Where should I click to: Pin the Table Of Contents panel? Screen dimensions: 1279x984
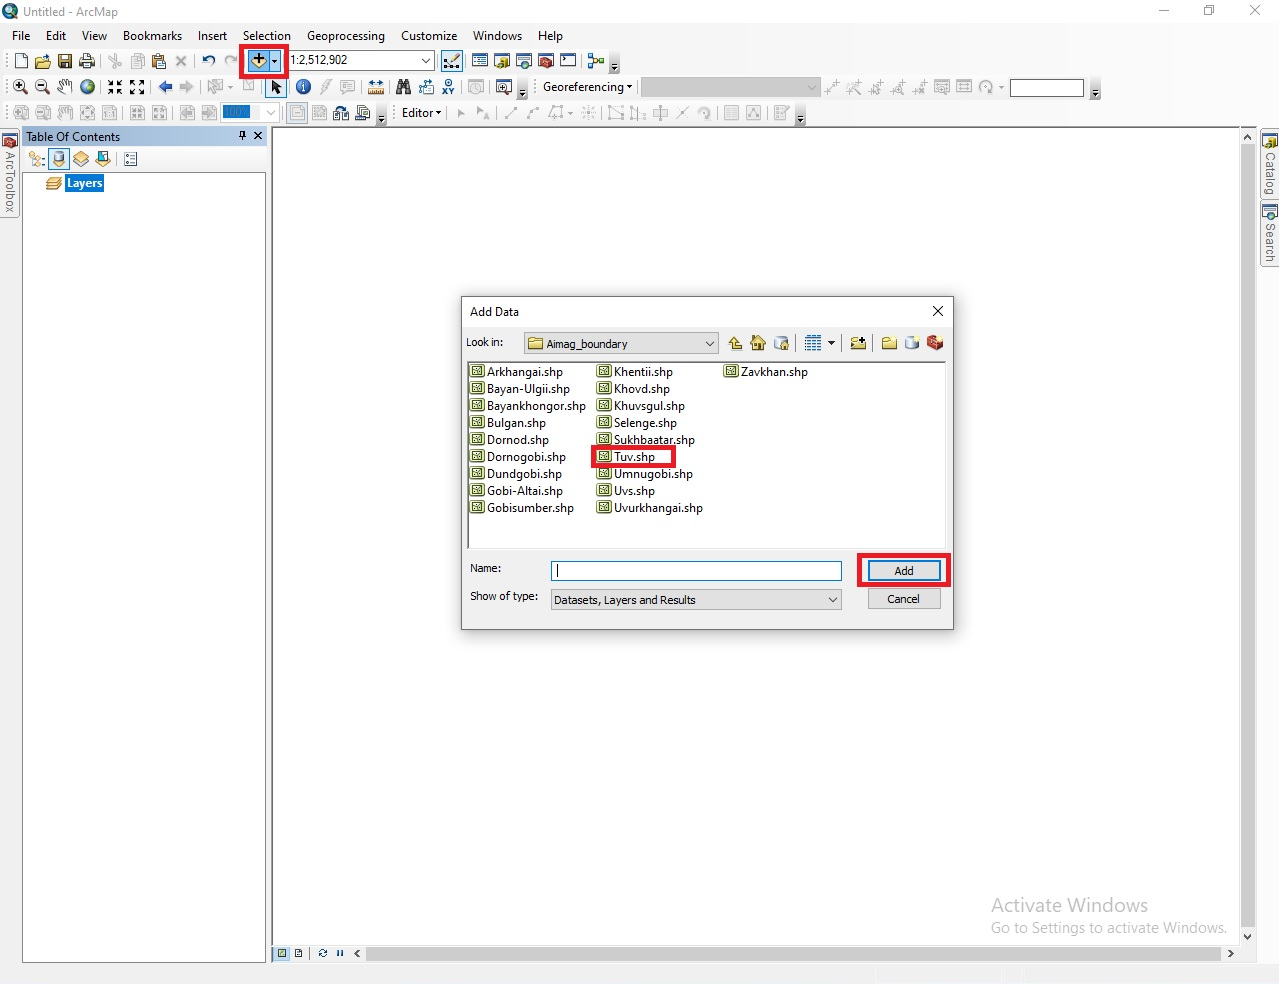[242, 136]
